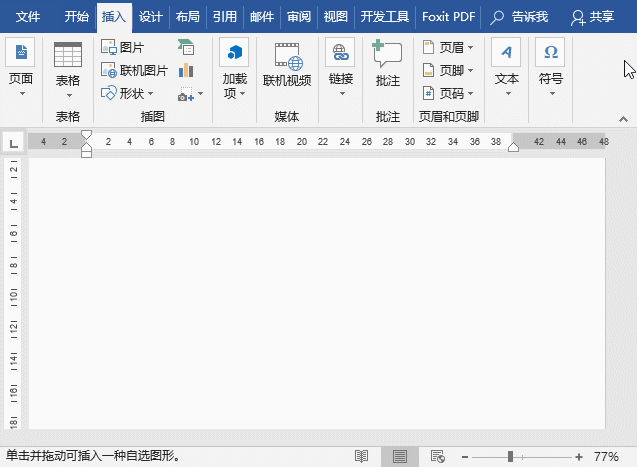
Task: Switch to Web Layout view
Action: [x=435, y=456]
